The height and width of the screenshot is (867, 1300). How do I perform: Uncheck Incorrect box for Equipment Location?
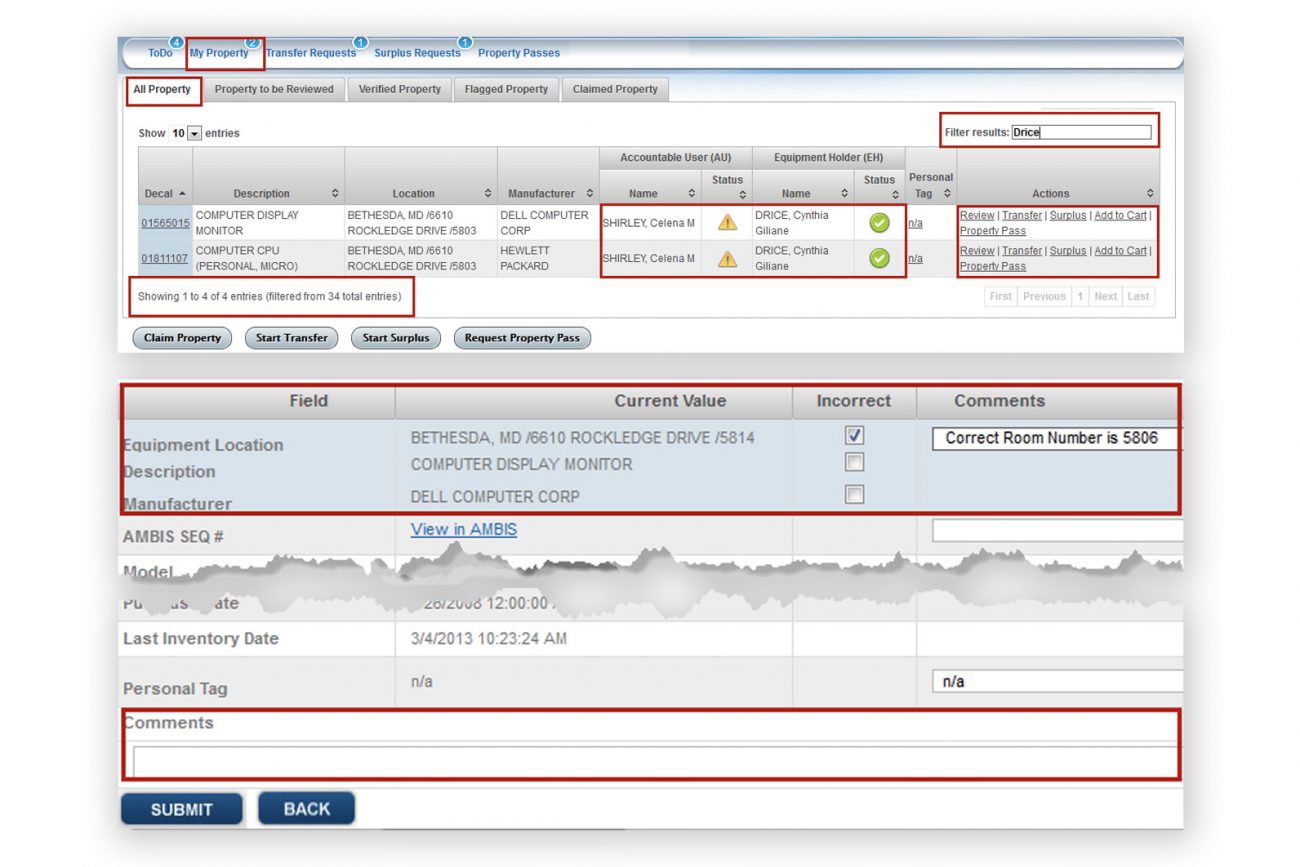(854, 436)
